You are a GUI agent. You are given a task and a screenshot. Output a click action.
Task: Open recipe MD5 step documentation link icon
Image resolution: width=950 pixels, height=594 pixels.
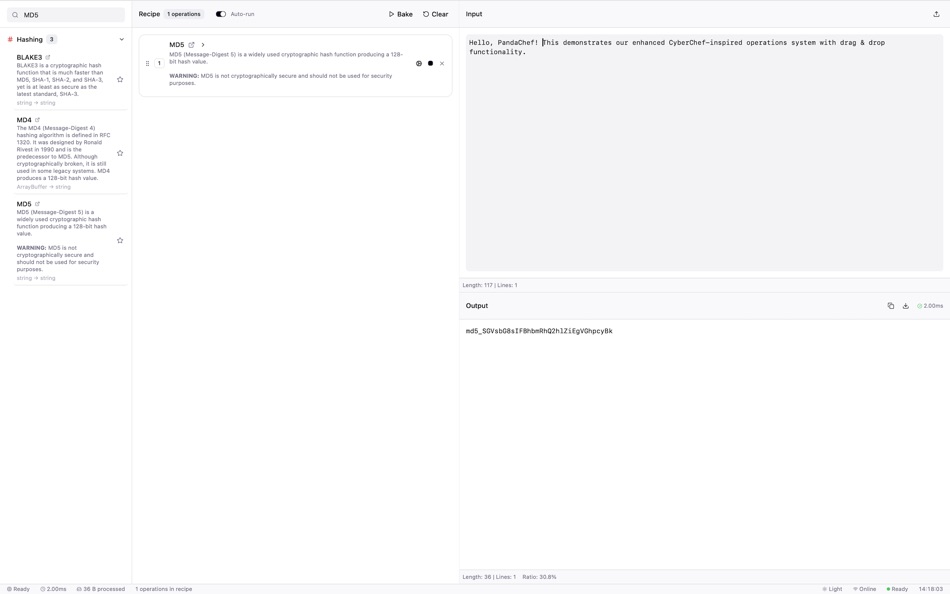[191, 45]
